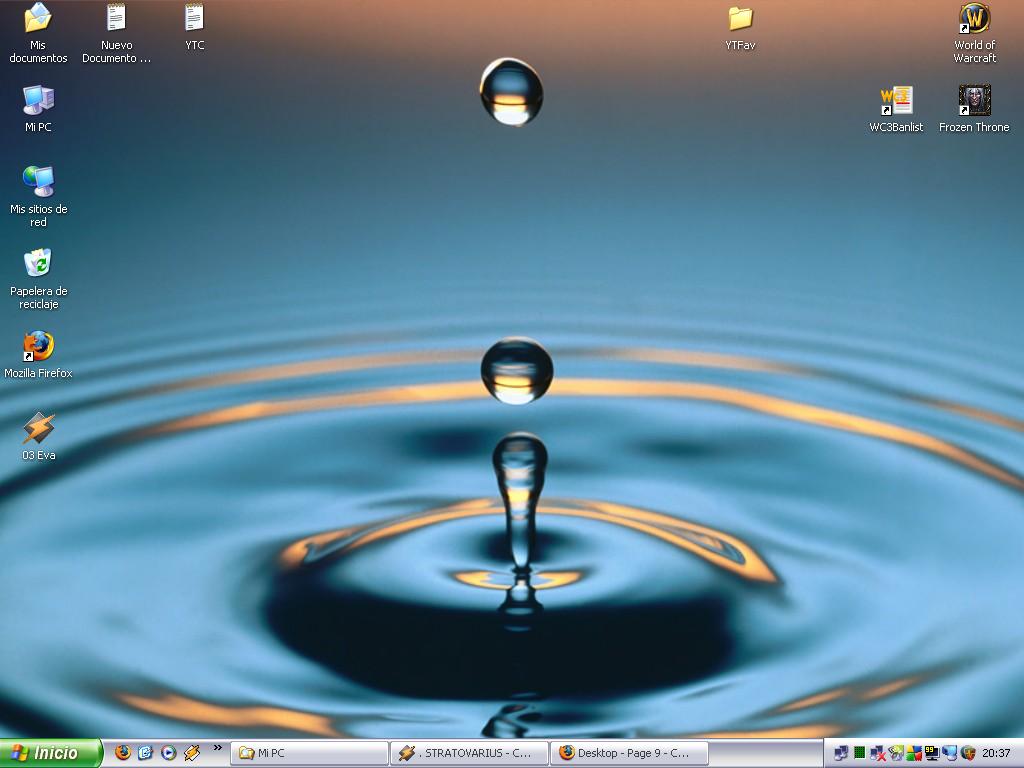Viewport: 1024px width, 768px height.
Task: Launch Winamp from the Quick Launch bar
Action: (191, 753)
